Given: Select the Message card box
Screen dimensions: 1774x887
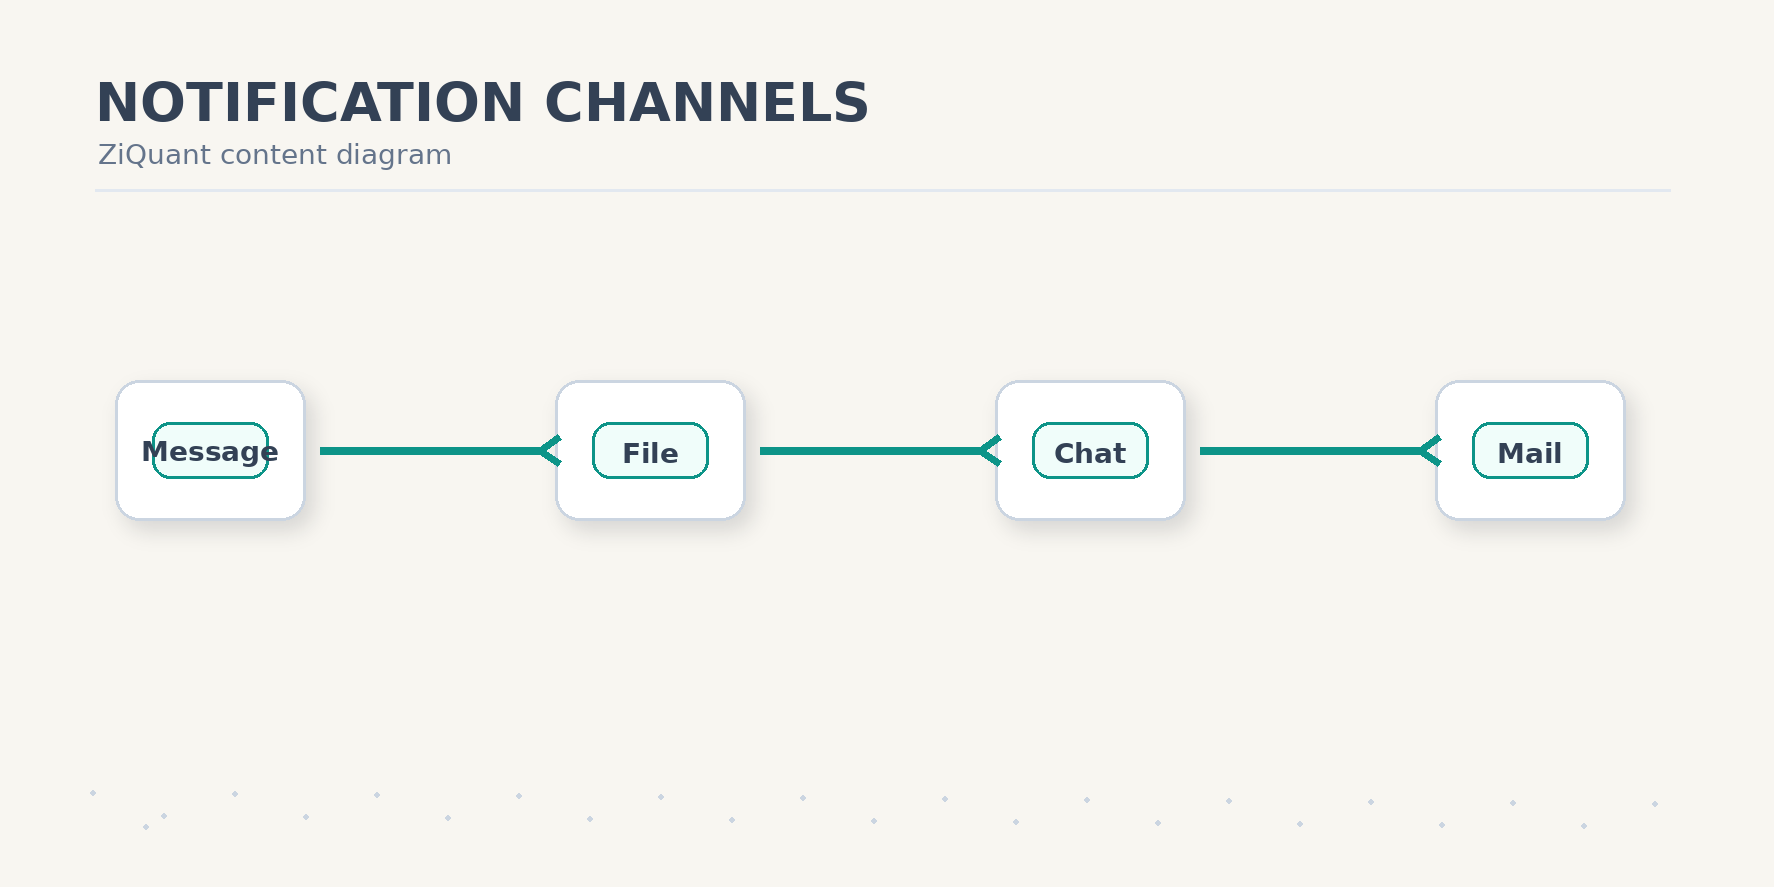Looking at the screenshot, I should pos(210,450).
